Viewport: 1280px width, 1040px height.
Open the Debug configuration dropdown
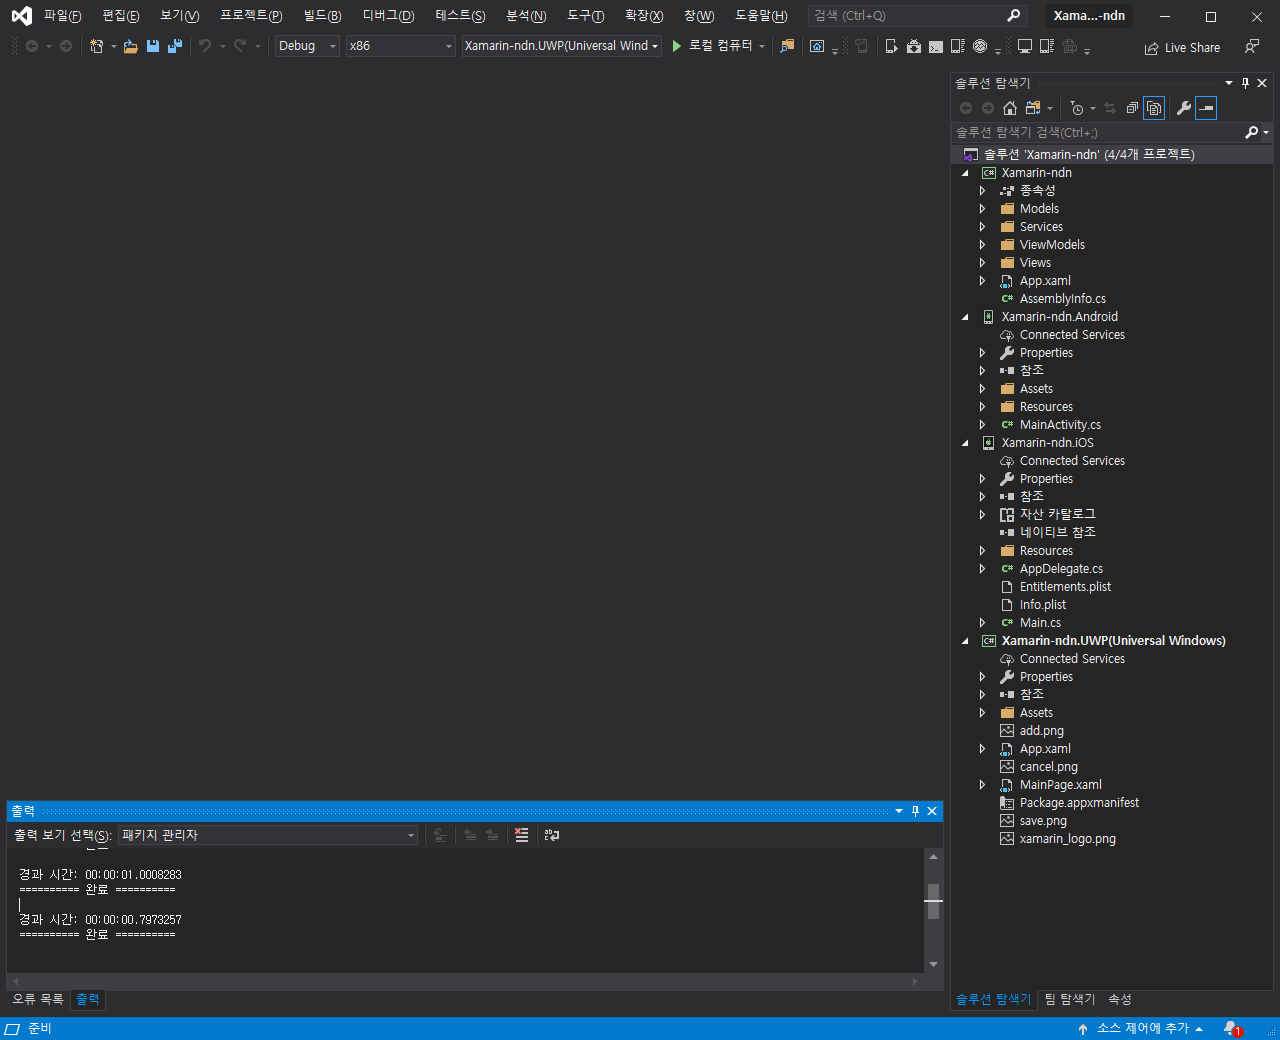307,46
